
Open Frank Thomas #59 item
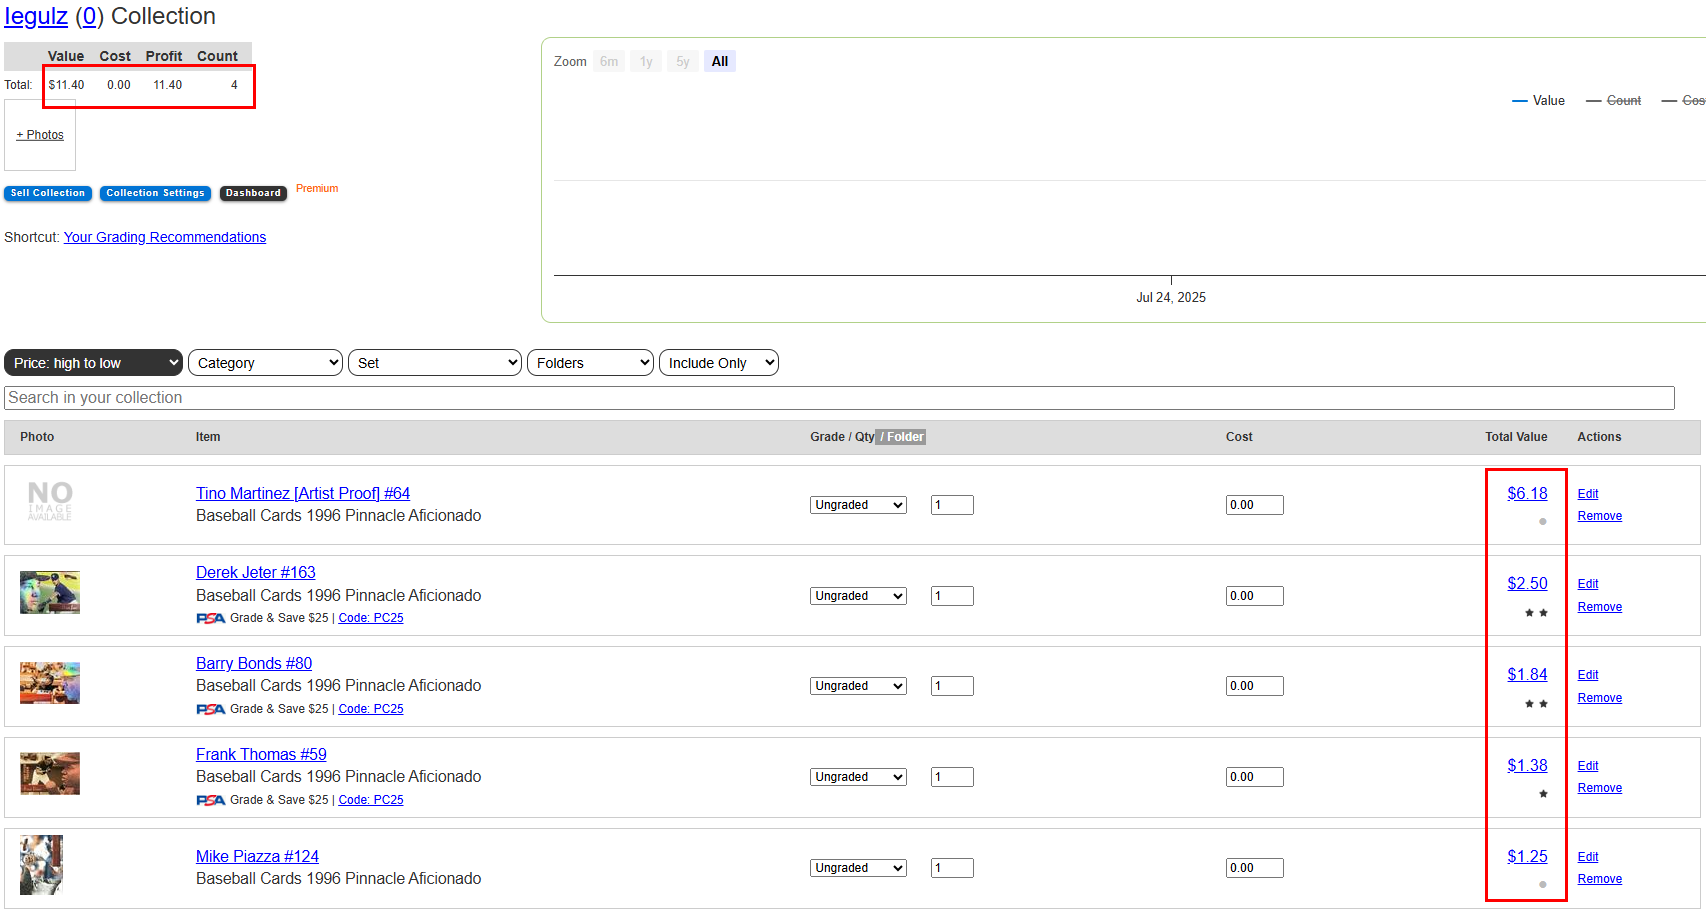tap(261, 754)
